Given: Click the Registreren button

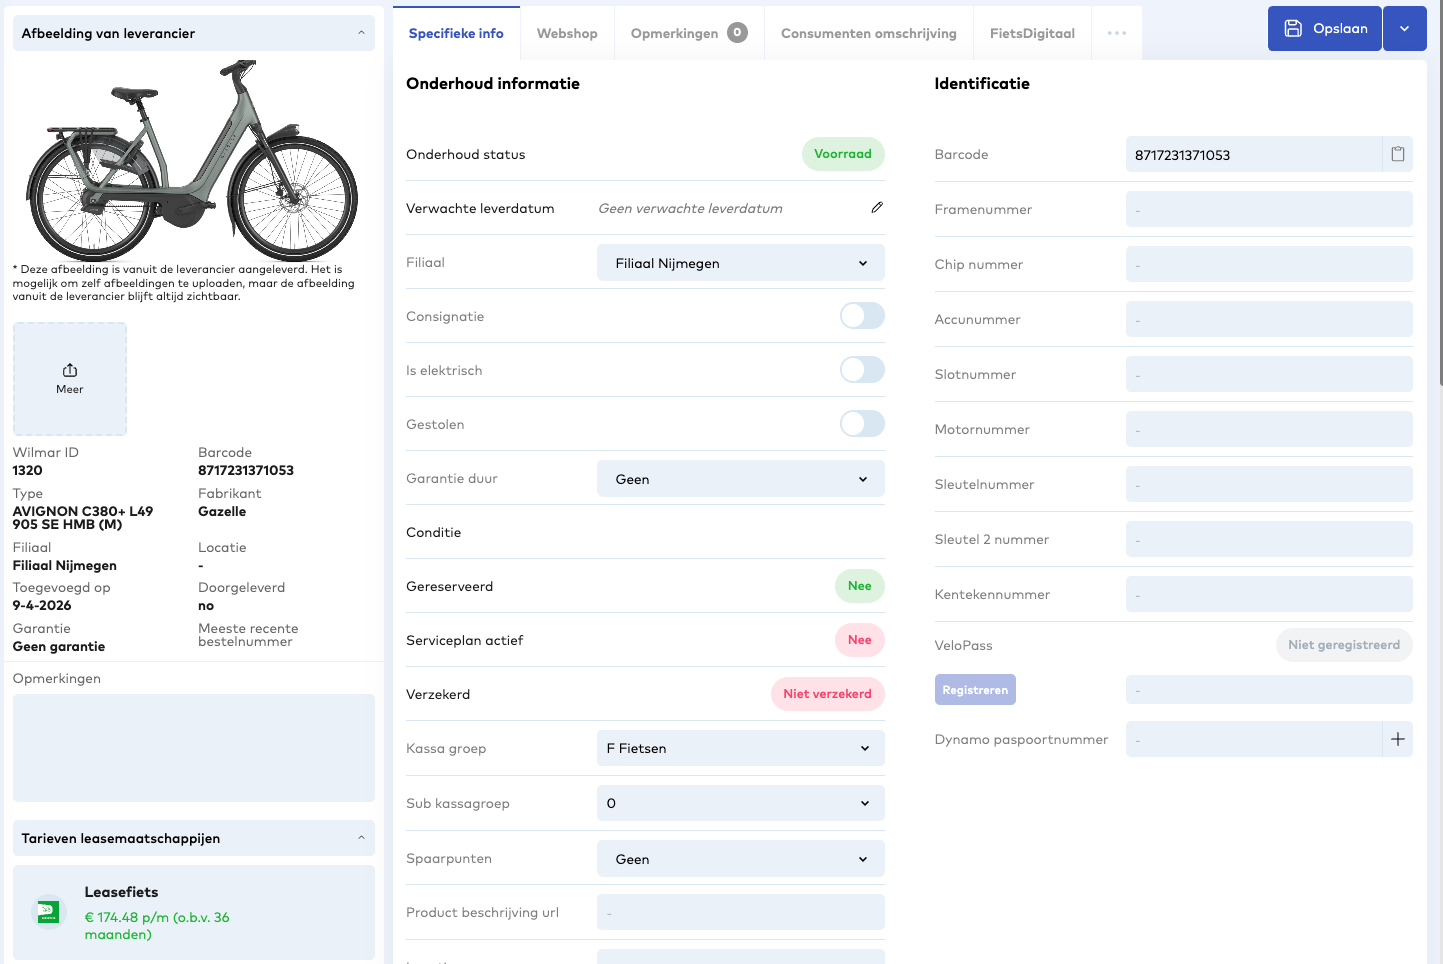Looking at the screenshot, I should (x=975, y=690).
